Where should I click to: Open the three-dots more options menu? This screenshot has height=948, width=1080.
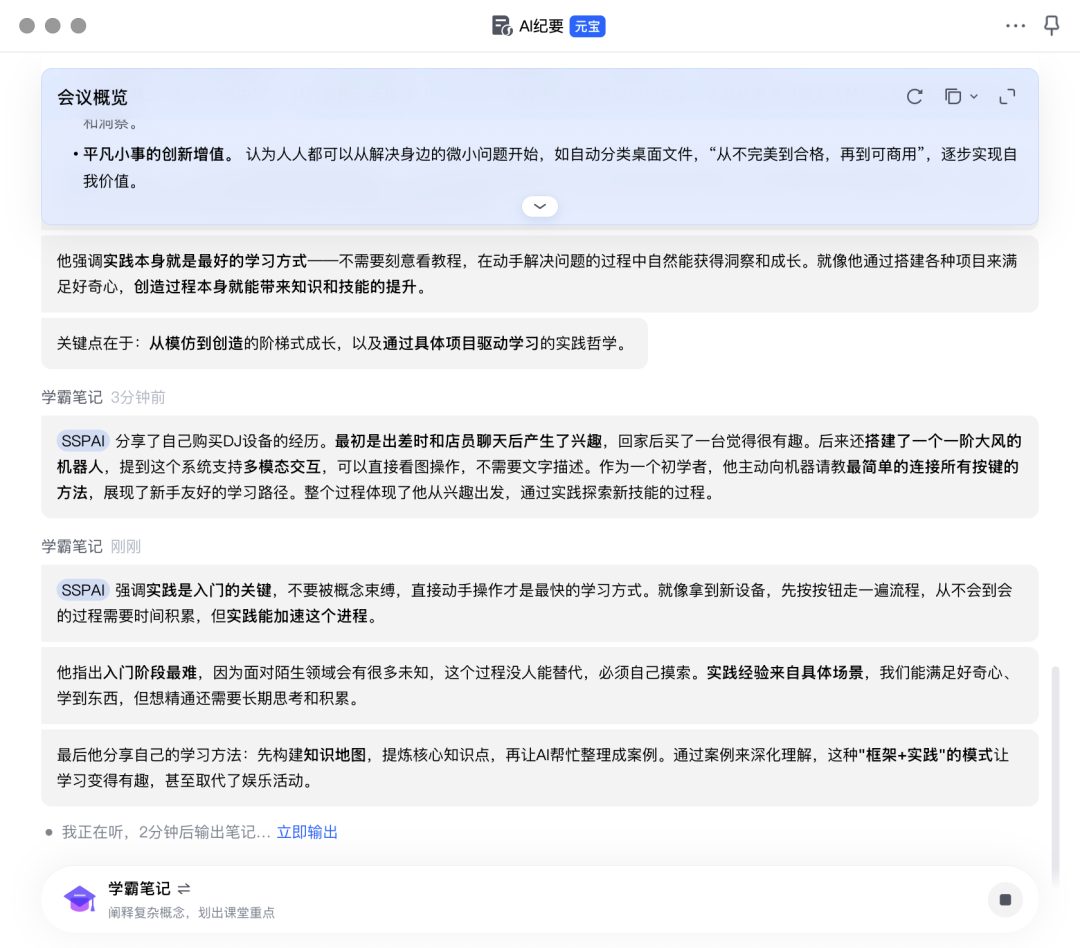1015,26
